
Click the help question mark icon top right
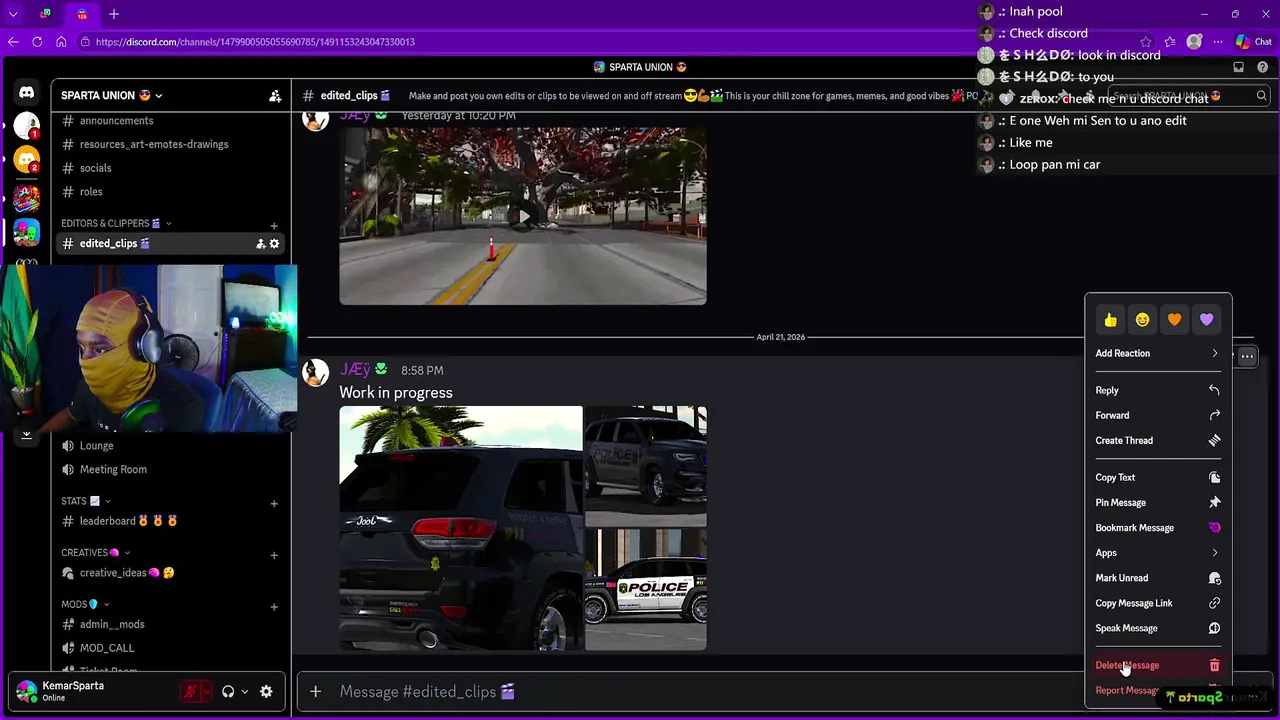(x=1262, y=67)
